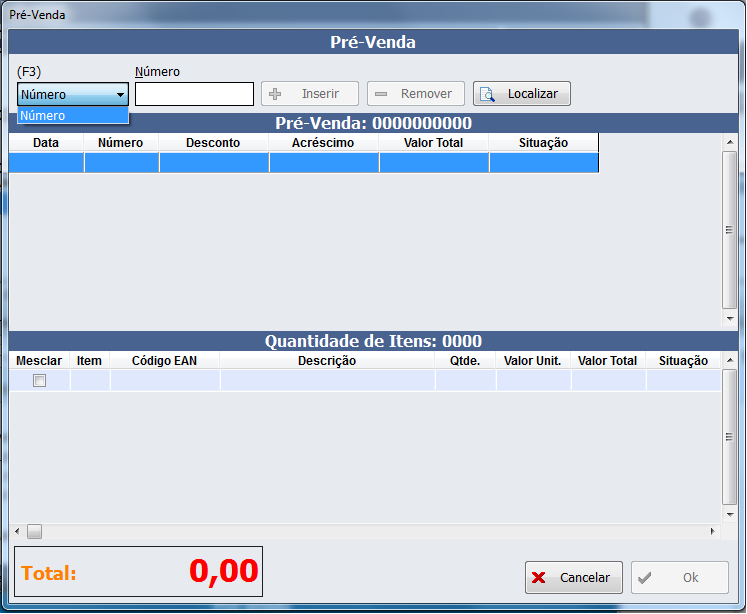Choose 'Número' from the open dropdown list
The image size is (747, 614).
point(72,116)
